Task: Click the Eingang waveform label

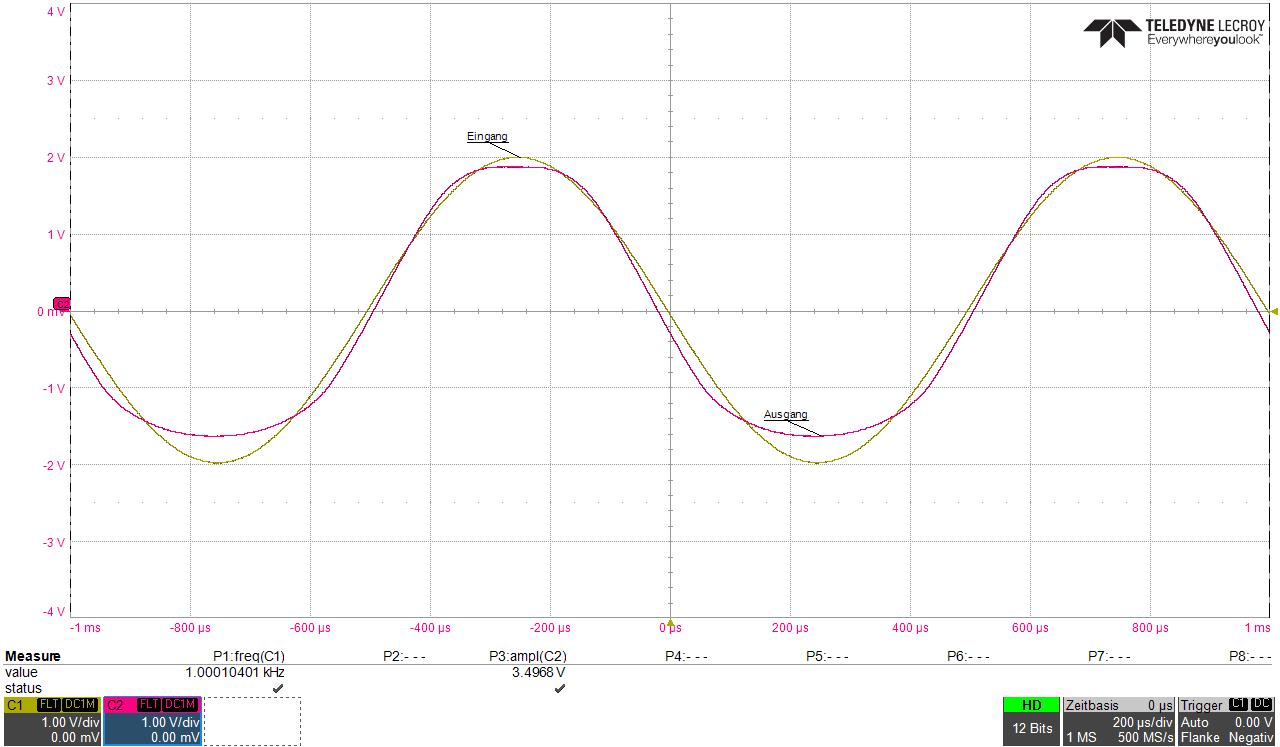Action: tap(487, 136)
